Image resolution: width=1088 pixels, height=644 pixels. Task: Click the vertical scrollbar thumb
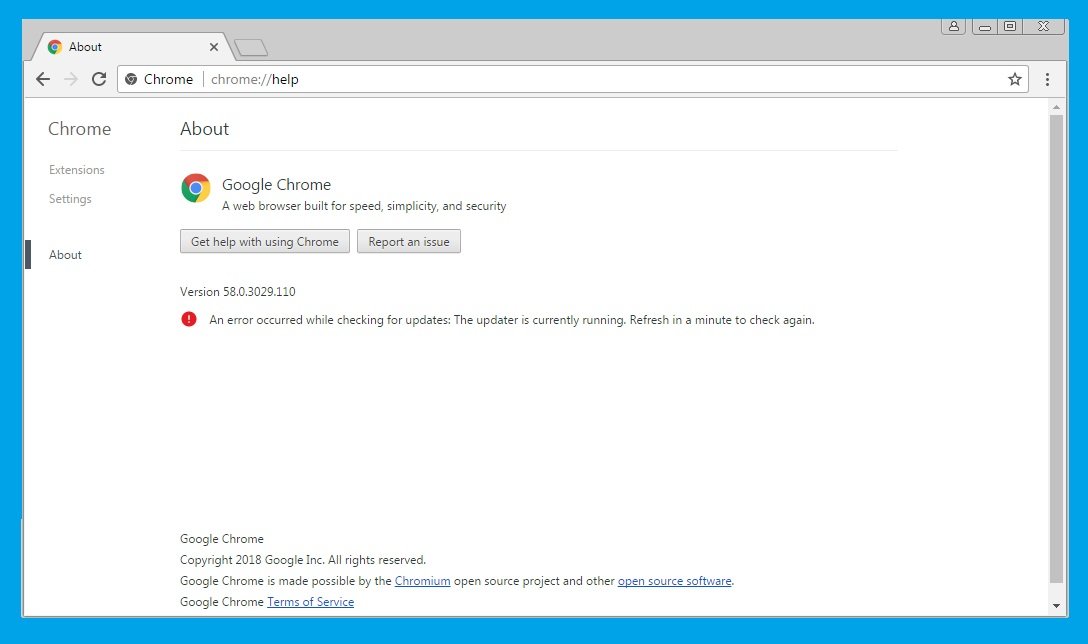pyautogui.click(x=1056, y=348)
